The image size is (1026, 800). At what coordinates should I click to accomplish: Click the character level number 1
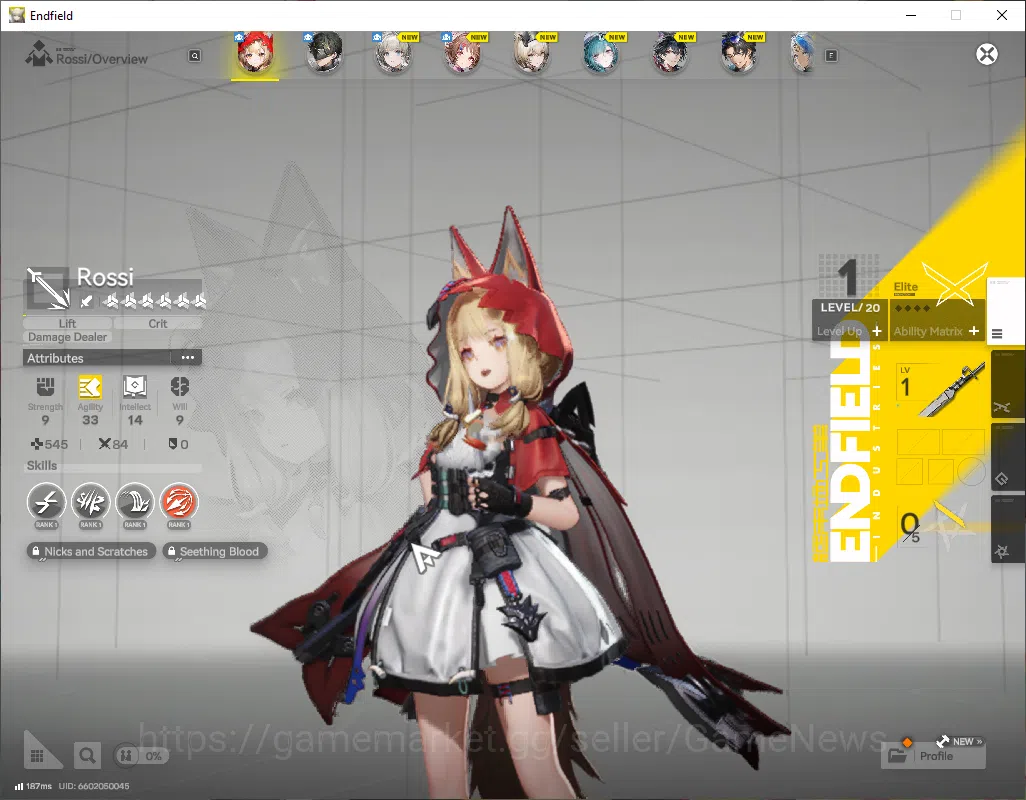pos(848,277)
